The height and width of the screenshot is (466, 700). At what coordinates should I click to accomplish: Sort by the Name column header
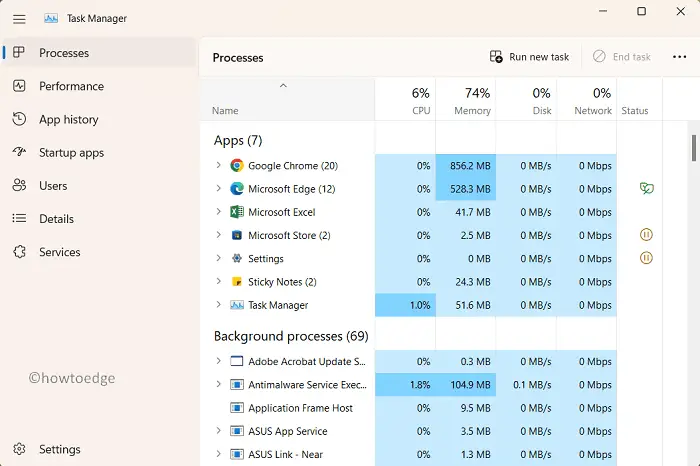287,100
